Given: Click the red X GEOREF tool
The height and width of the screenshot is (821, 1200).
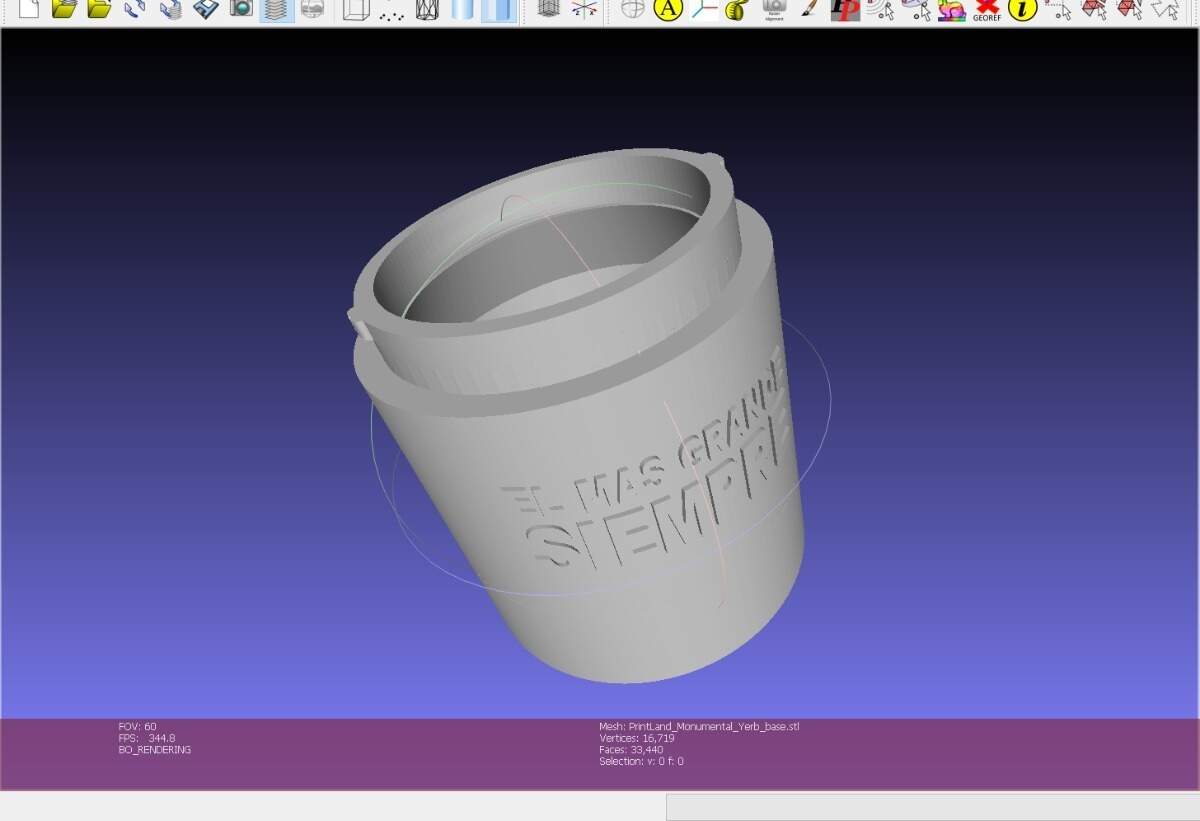Looking at the screenshot, I should pos(987,10).
